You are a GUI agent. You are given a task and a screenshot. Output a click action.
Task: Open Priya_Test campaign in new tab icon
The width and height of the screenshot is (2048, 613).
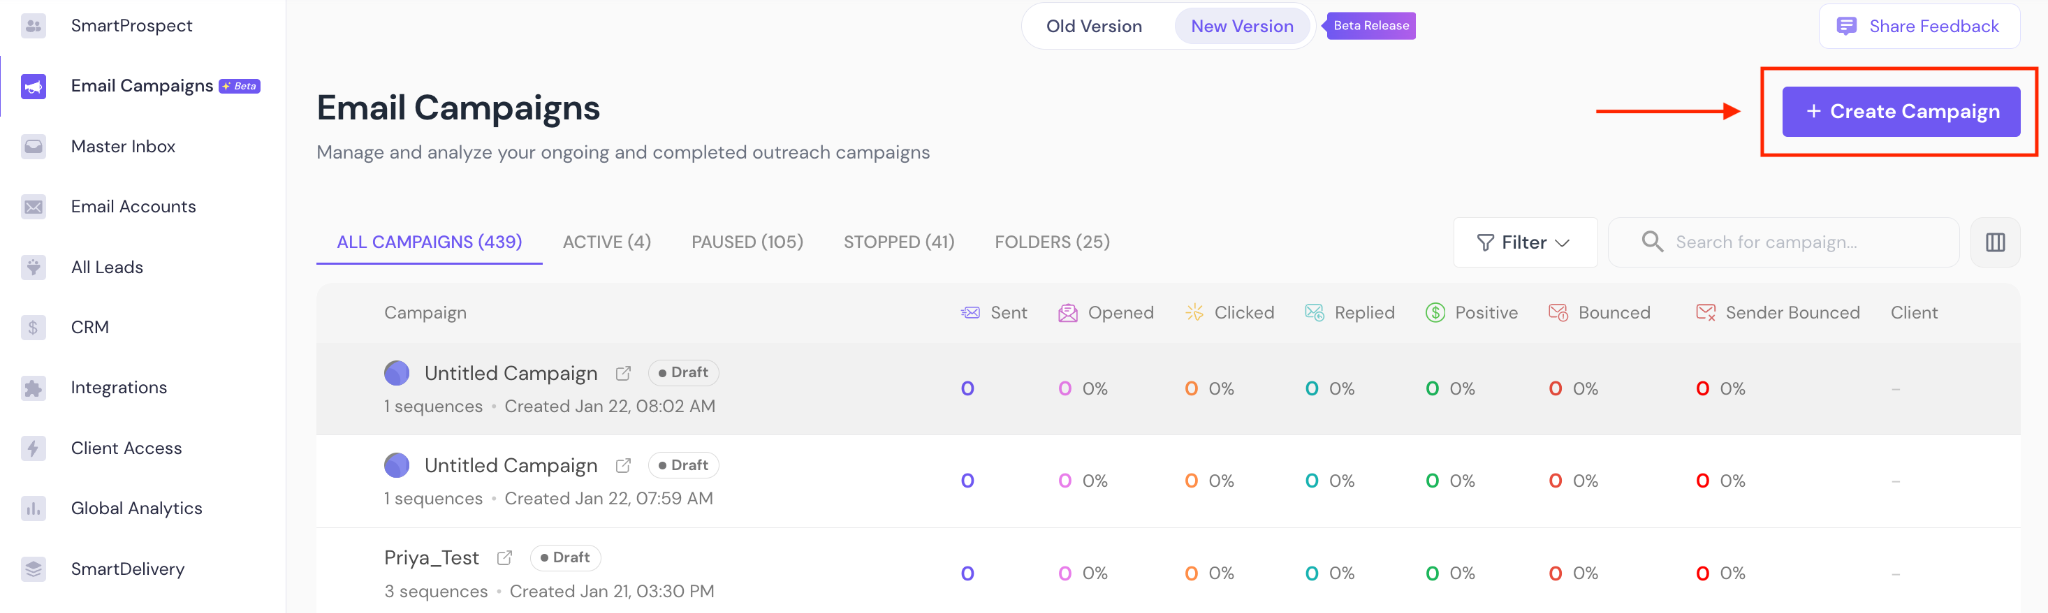coord(505,558)
